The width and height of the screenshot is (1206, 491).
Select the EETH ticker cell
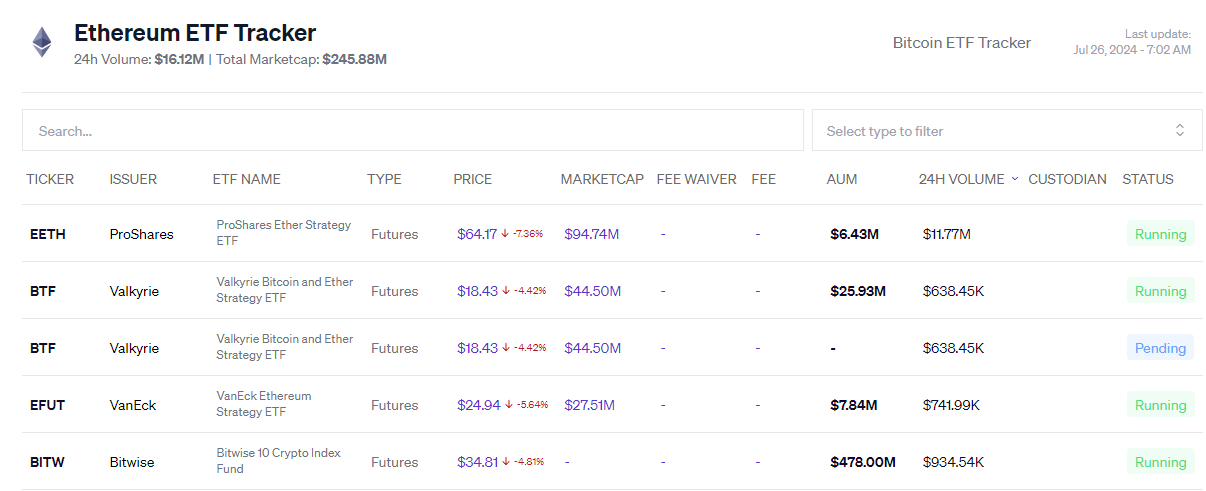click(48, 234)
